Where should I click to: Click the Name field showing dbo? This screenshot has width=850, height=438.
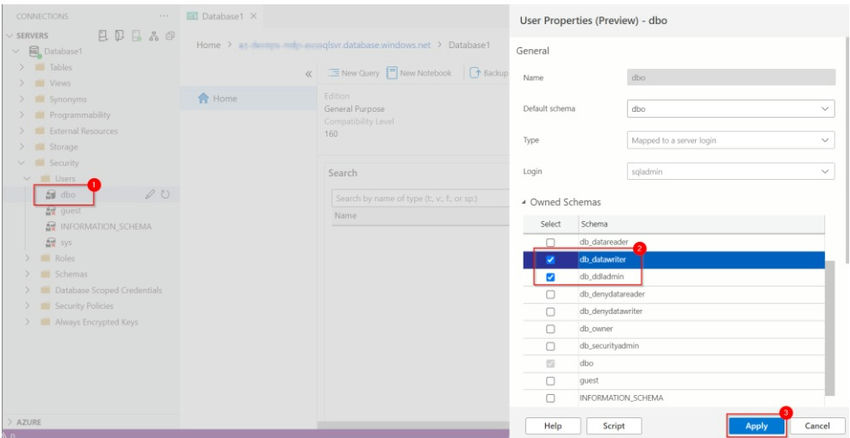[730, 78]
